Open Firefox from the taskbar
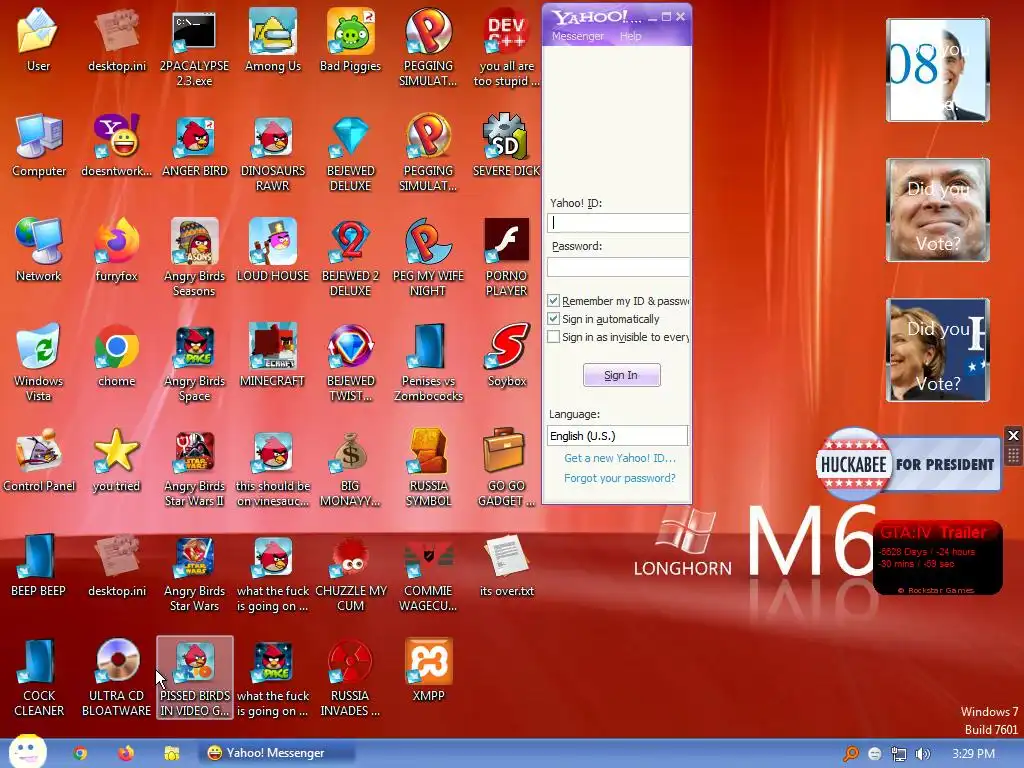 point(126,754)
